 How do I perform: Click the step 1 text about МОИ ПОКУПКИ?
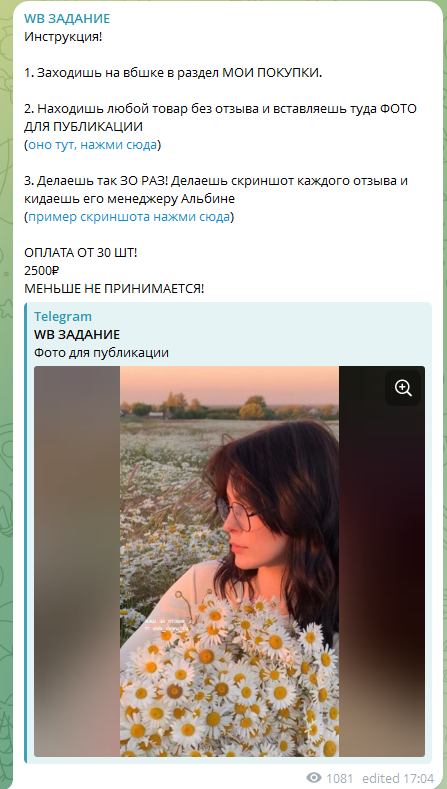[x=173, y=73]
